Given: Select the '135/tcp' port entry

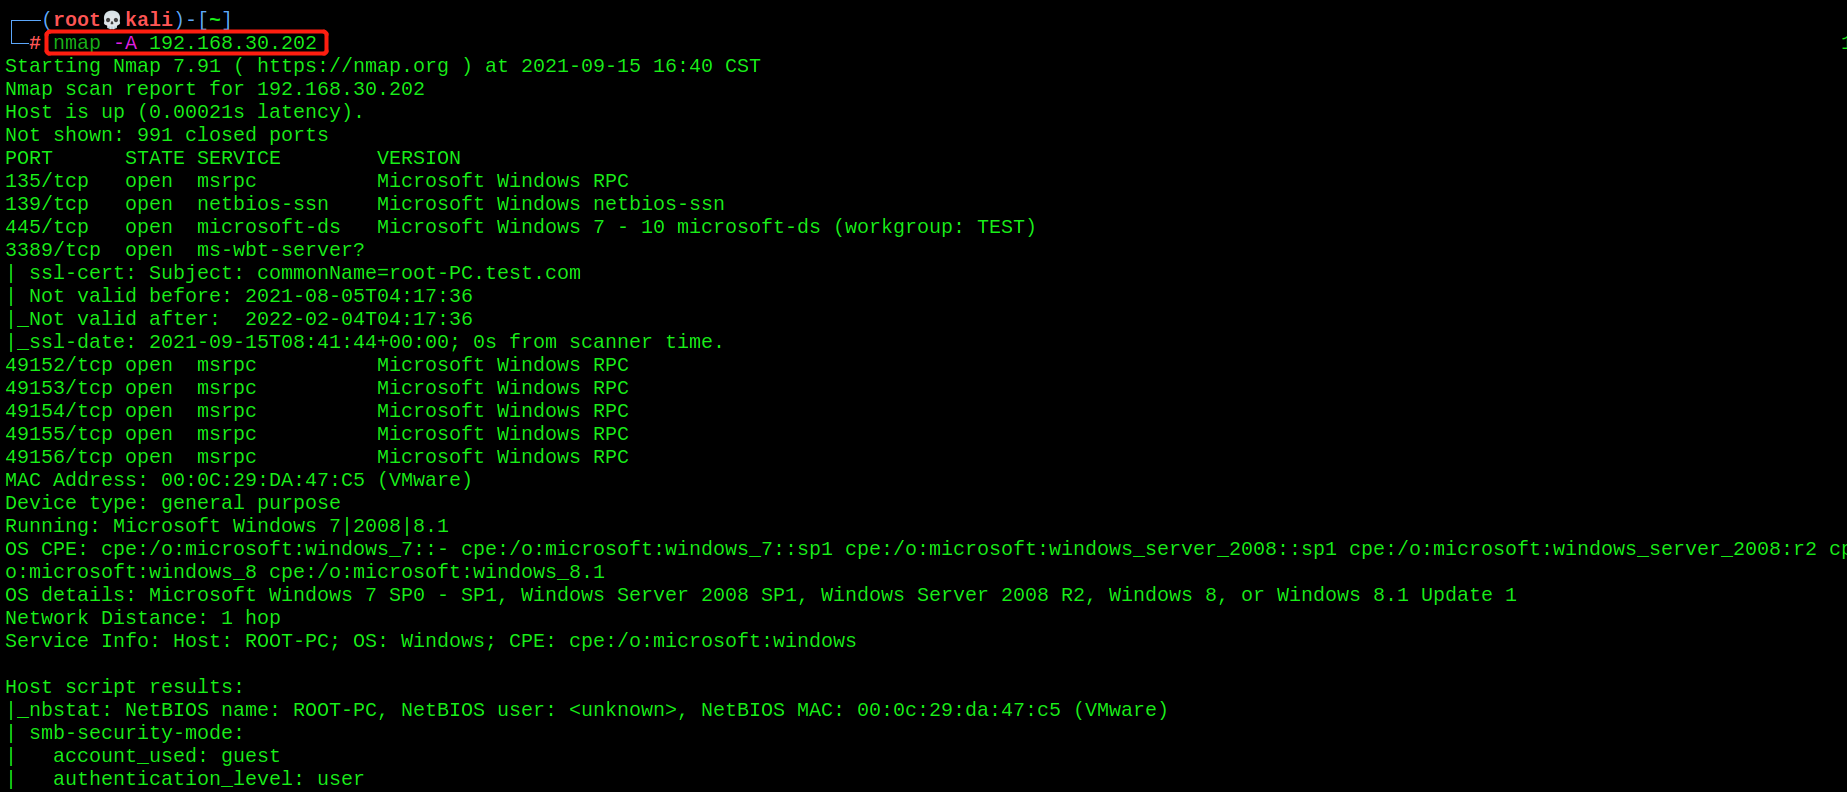Looking at the screenshot, I should point(47,181).
